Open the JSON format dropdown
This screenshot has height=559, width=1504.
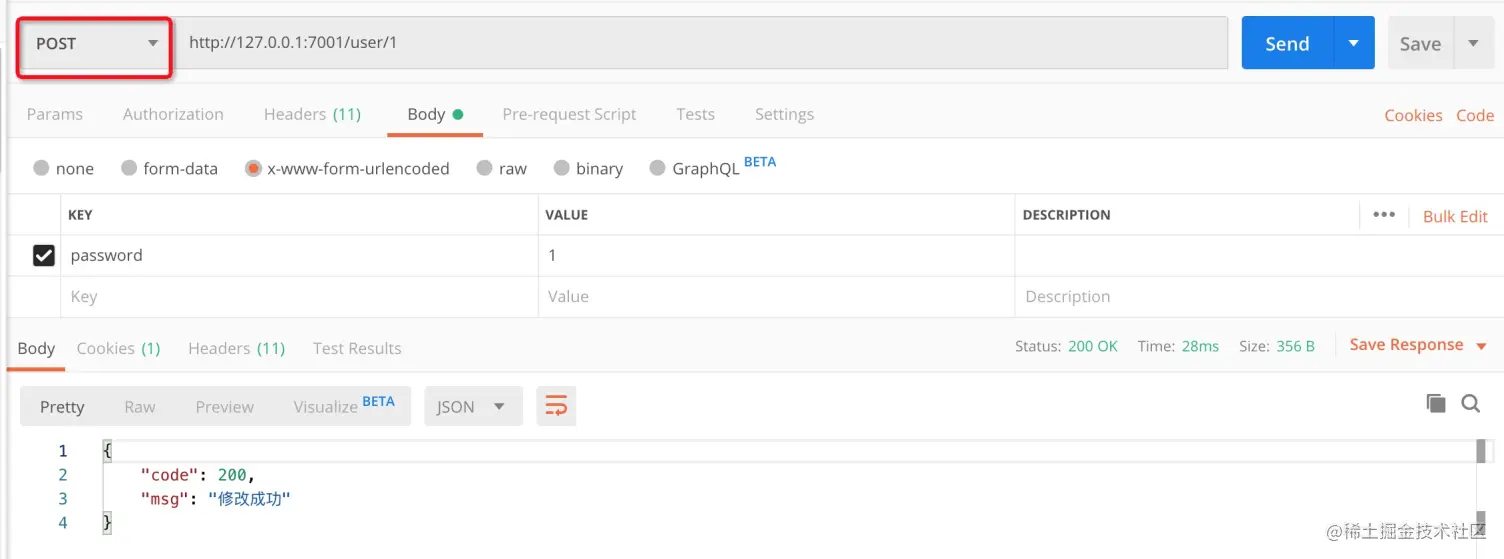pyautogui.click(x=473, y=407)
